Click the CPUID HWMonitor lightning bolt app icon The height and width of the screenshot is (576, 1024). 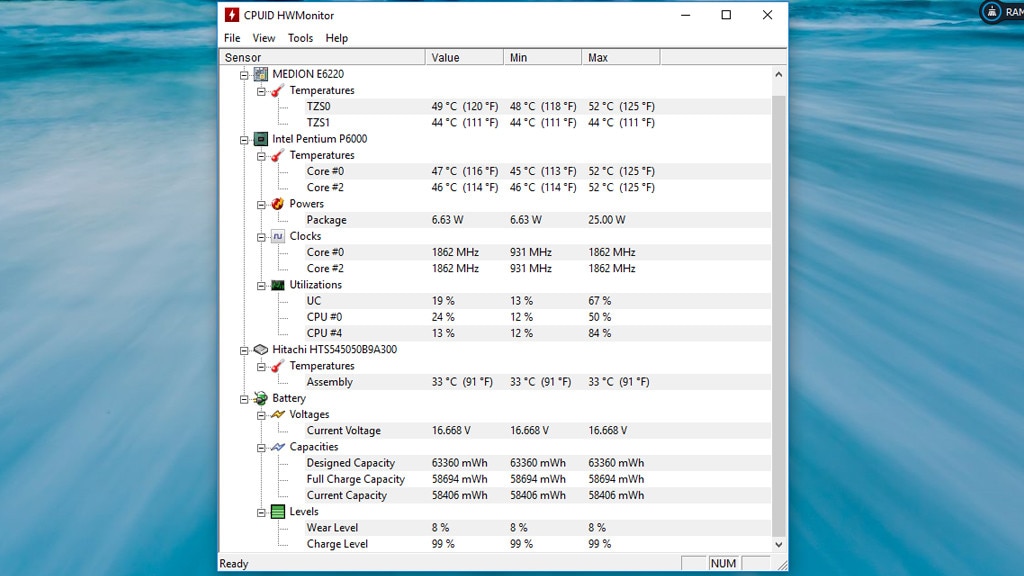232,15
